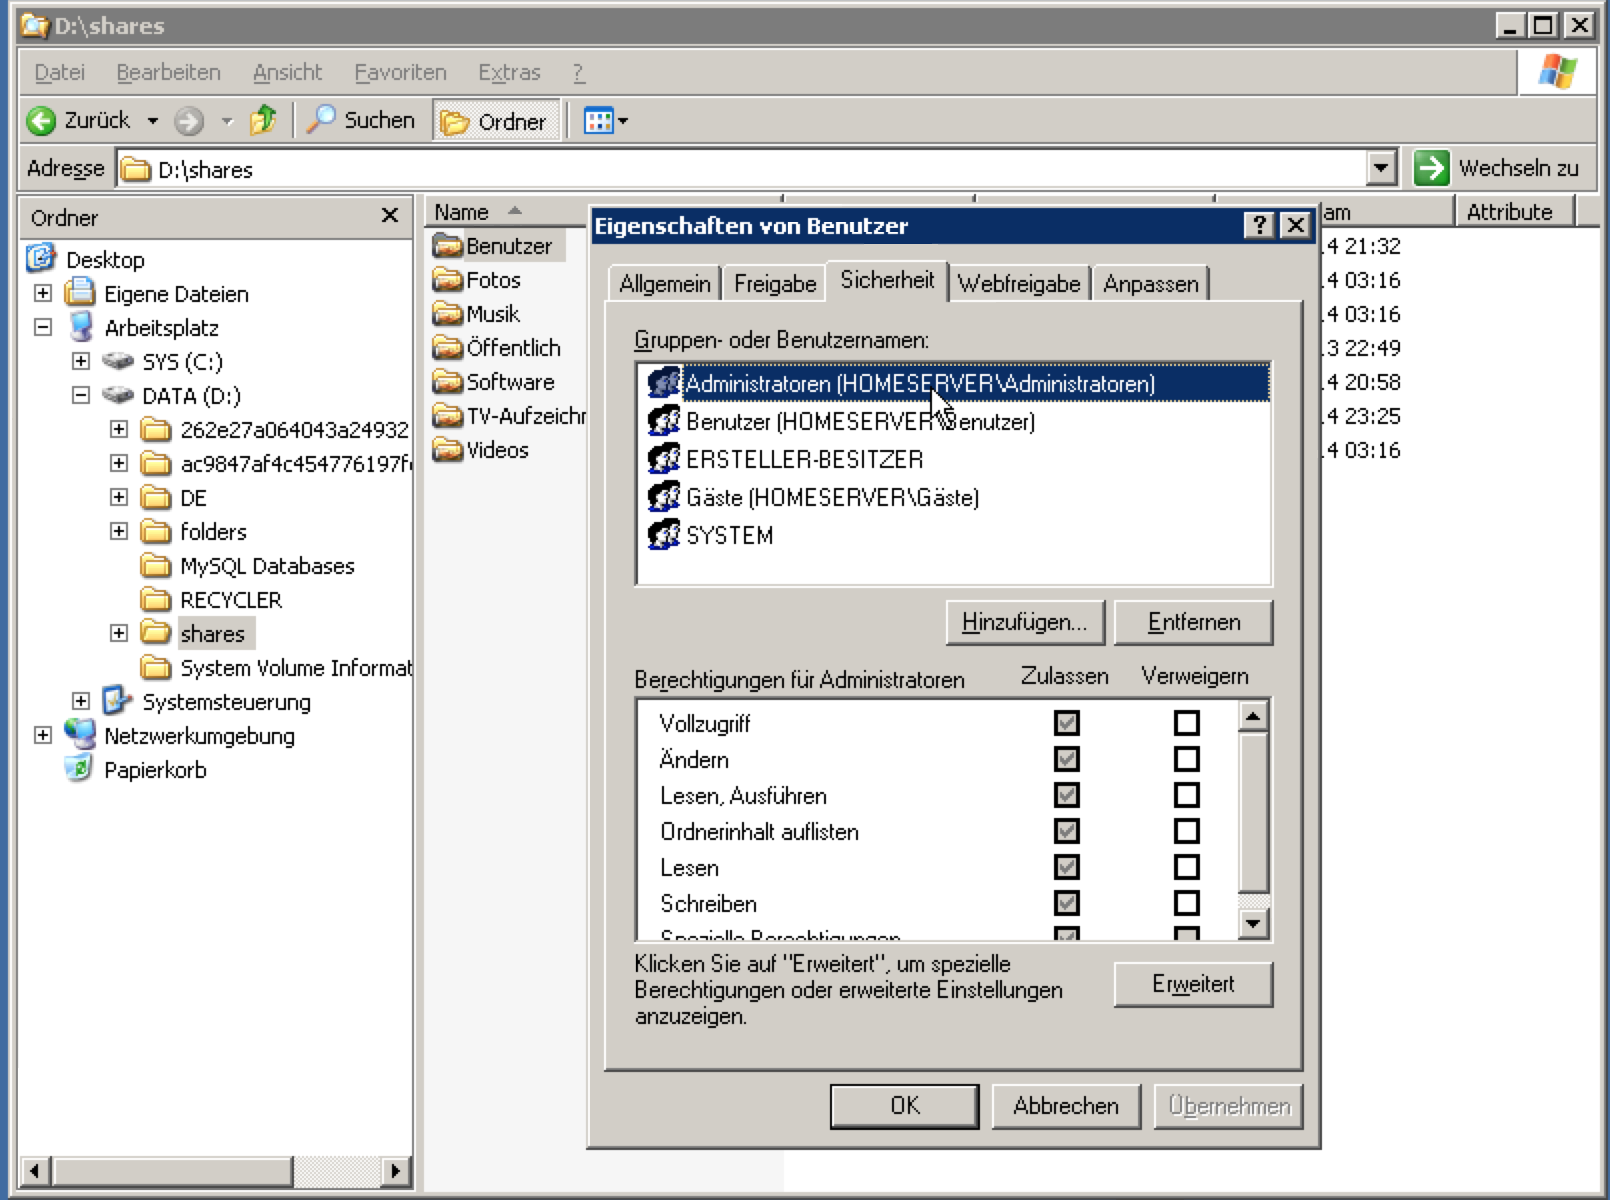This screenshot has width=1610, height=1200.
Task: Click the Views grid icon in toolbar
Action: coord(599,121)
